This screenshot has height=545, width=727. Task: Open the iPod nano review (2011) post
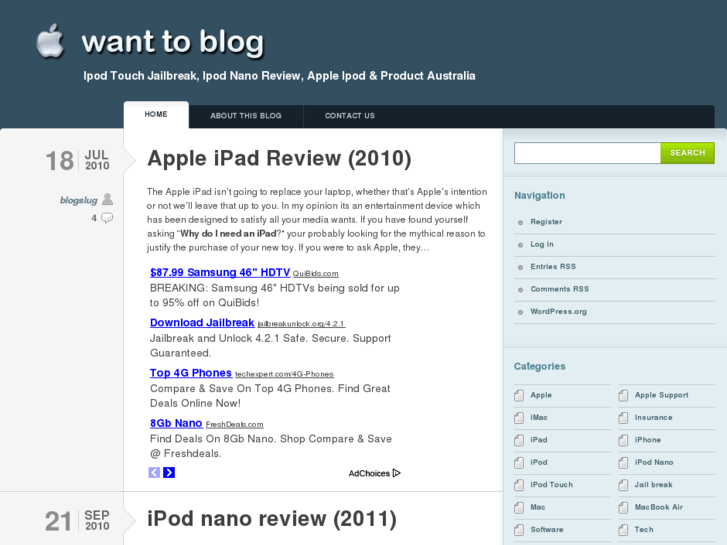point(272,519)
